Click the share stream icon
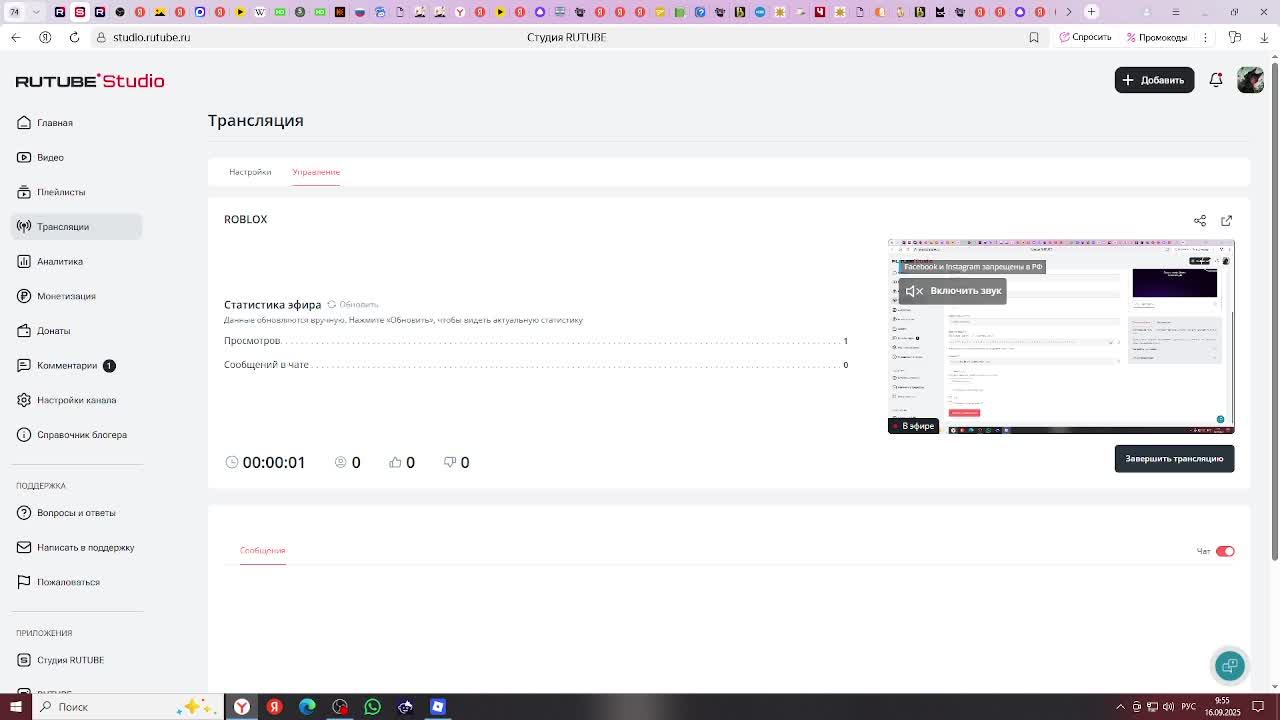The image size is (1280, 720). [x=1200, y=220]
